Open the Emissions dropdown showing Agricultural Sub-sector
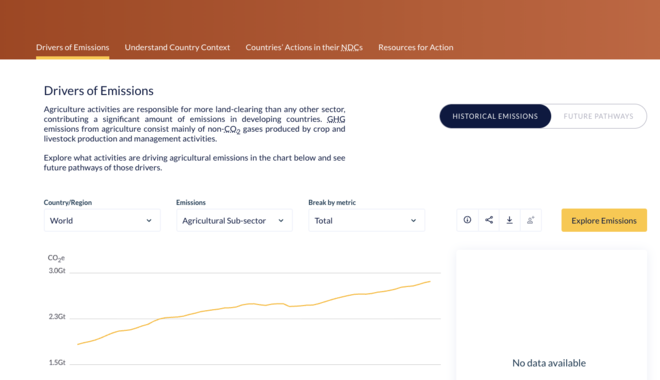 tap(234, 221)
